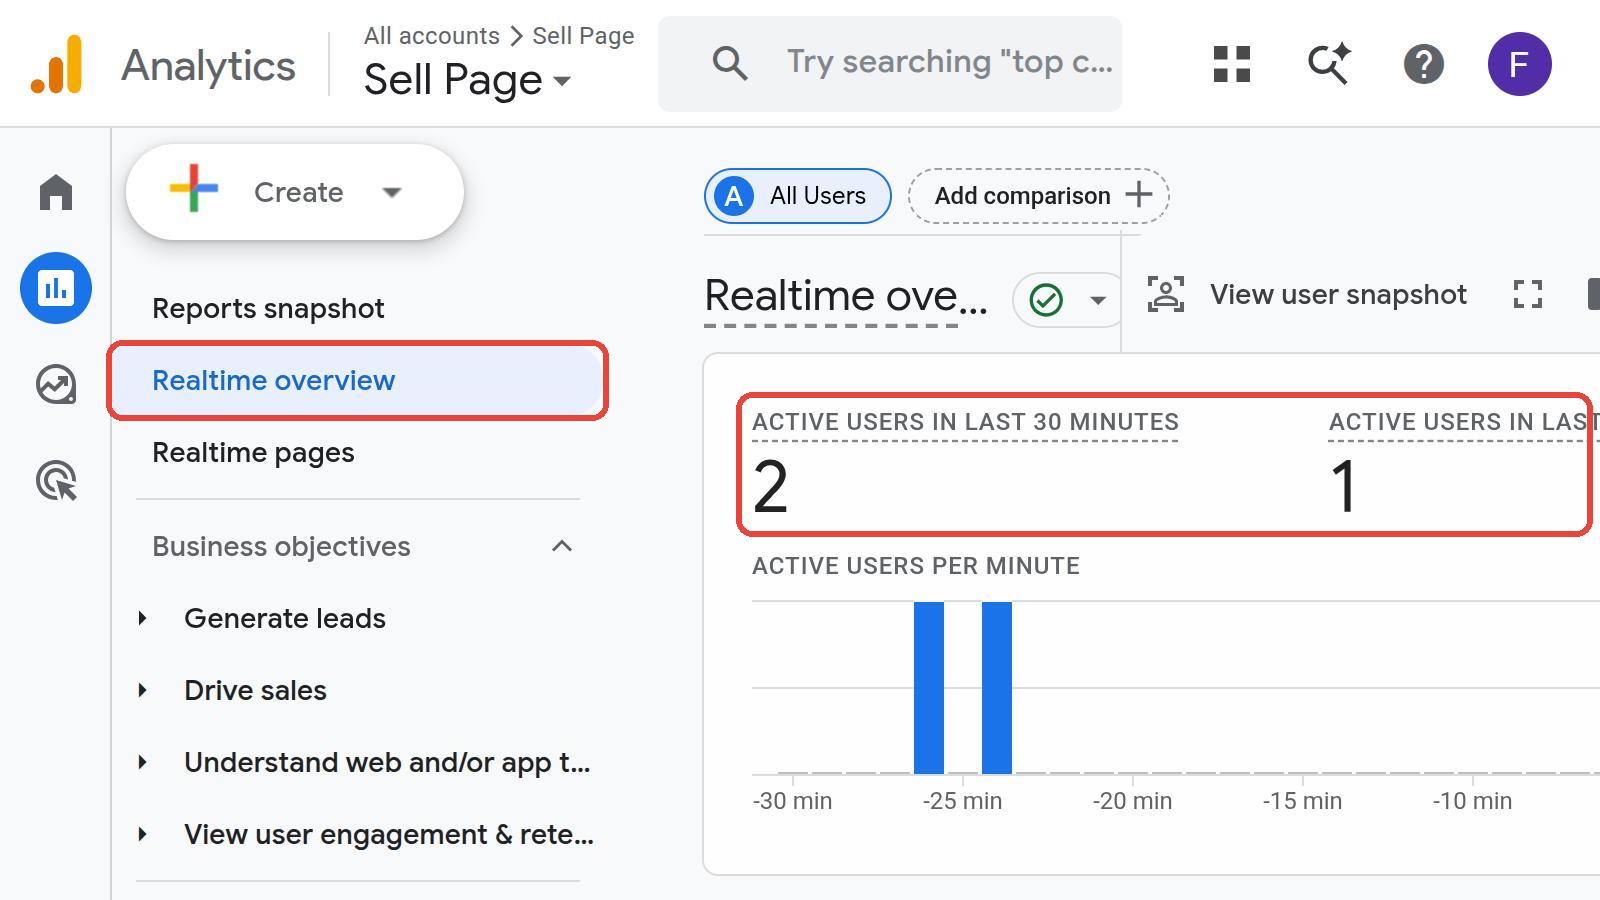
Task: Click the Realtime overview report title
Action: coord(846,295)
